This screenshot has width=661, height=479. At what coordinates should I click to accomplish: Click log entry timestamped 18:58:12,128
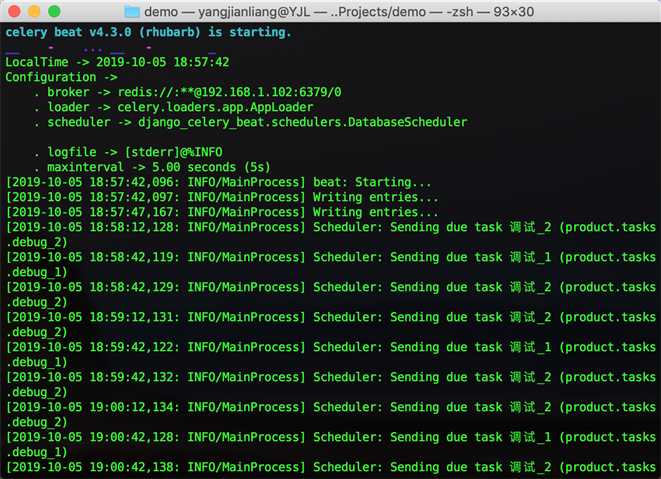330,235
